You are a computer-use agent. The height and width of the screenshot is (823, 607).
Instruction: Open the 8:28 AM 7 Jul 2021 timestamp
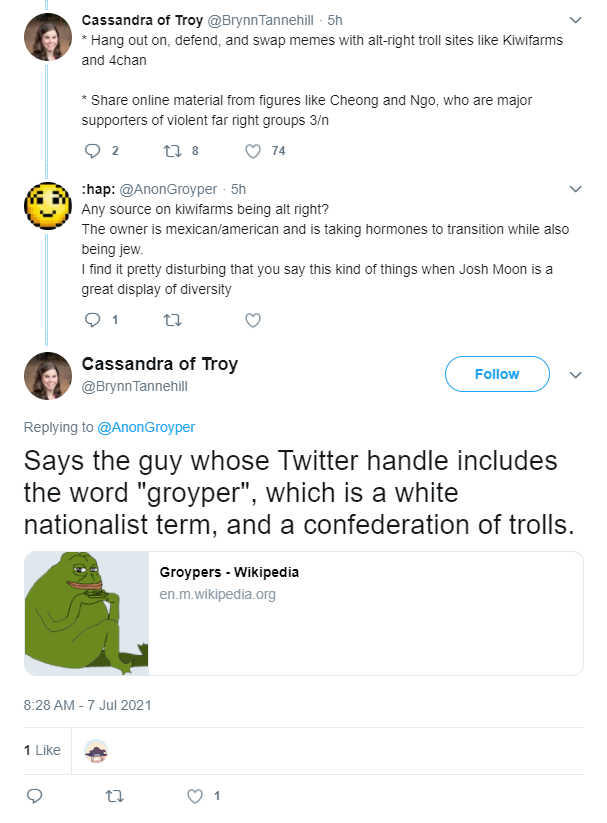[87, 704]
